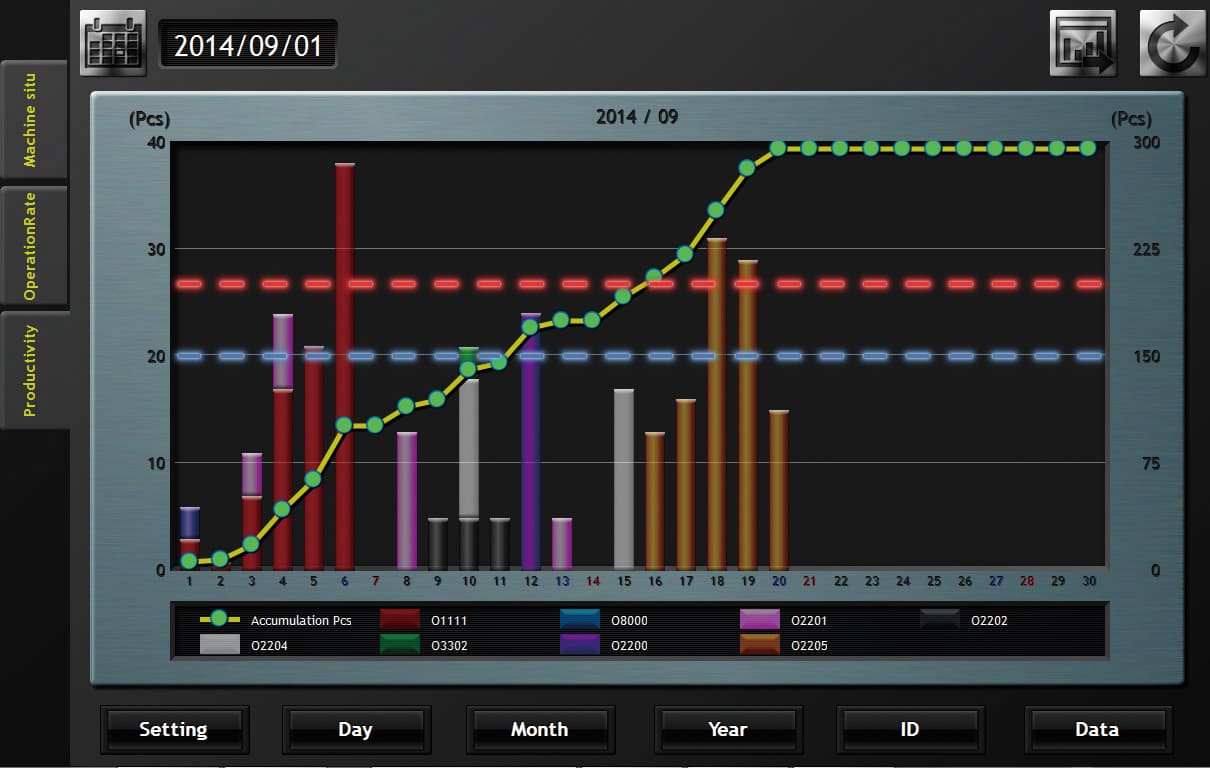Click the O2202 black legend swatch
1210x768 pixels.
pos(940,619)
